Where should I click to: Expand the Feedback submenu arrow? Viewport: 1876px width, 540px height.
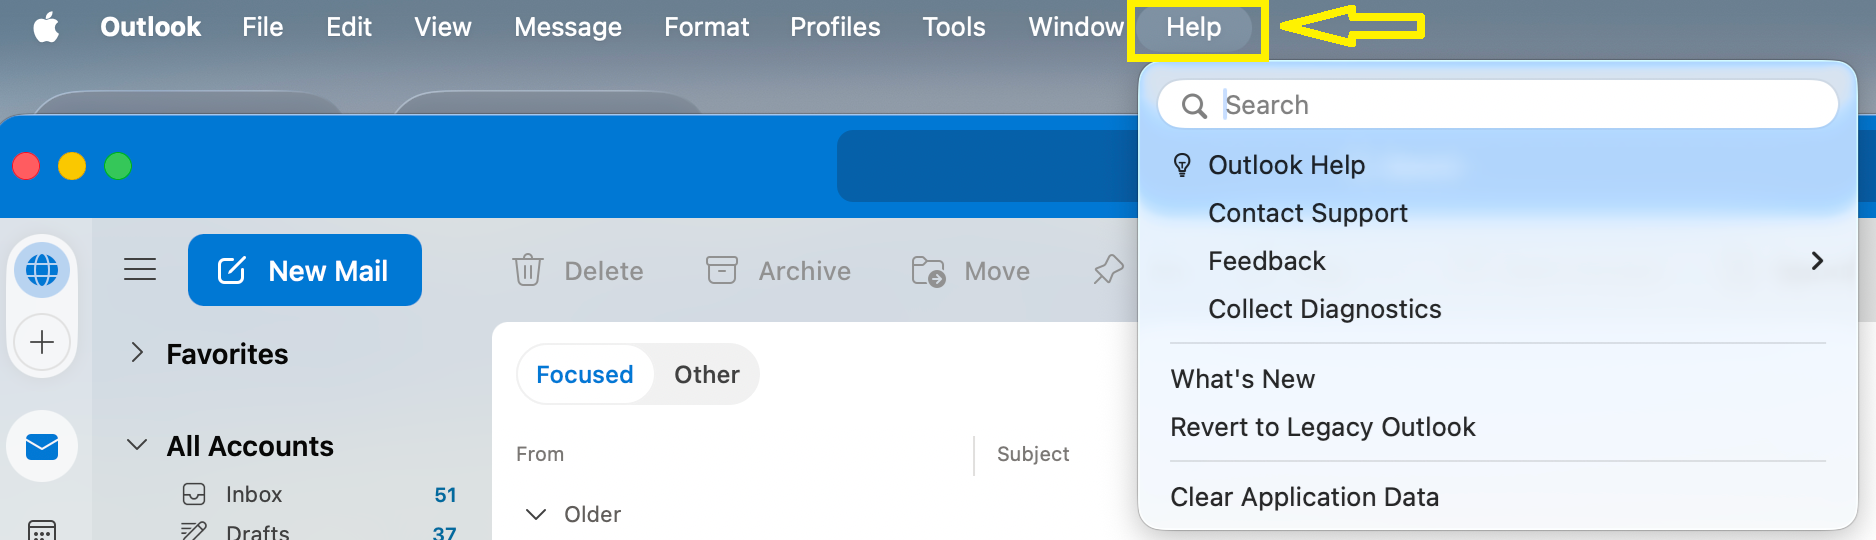click(1817, 261)
